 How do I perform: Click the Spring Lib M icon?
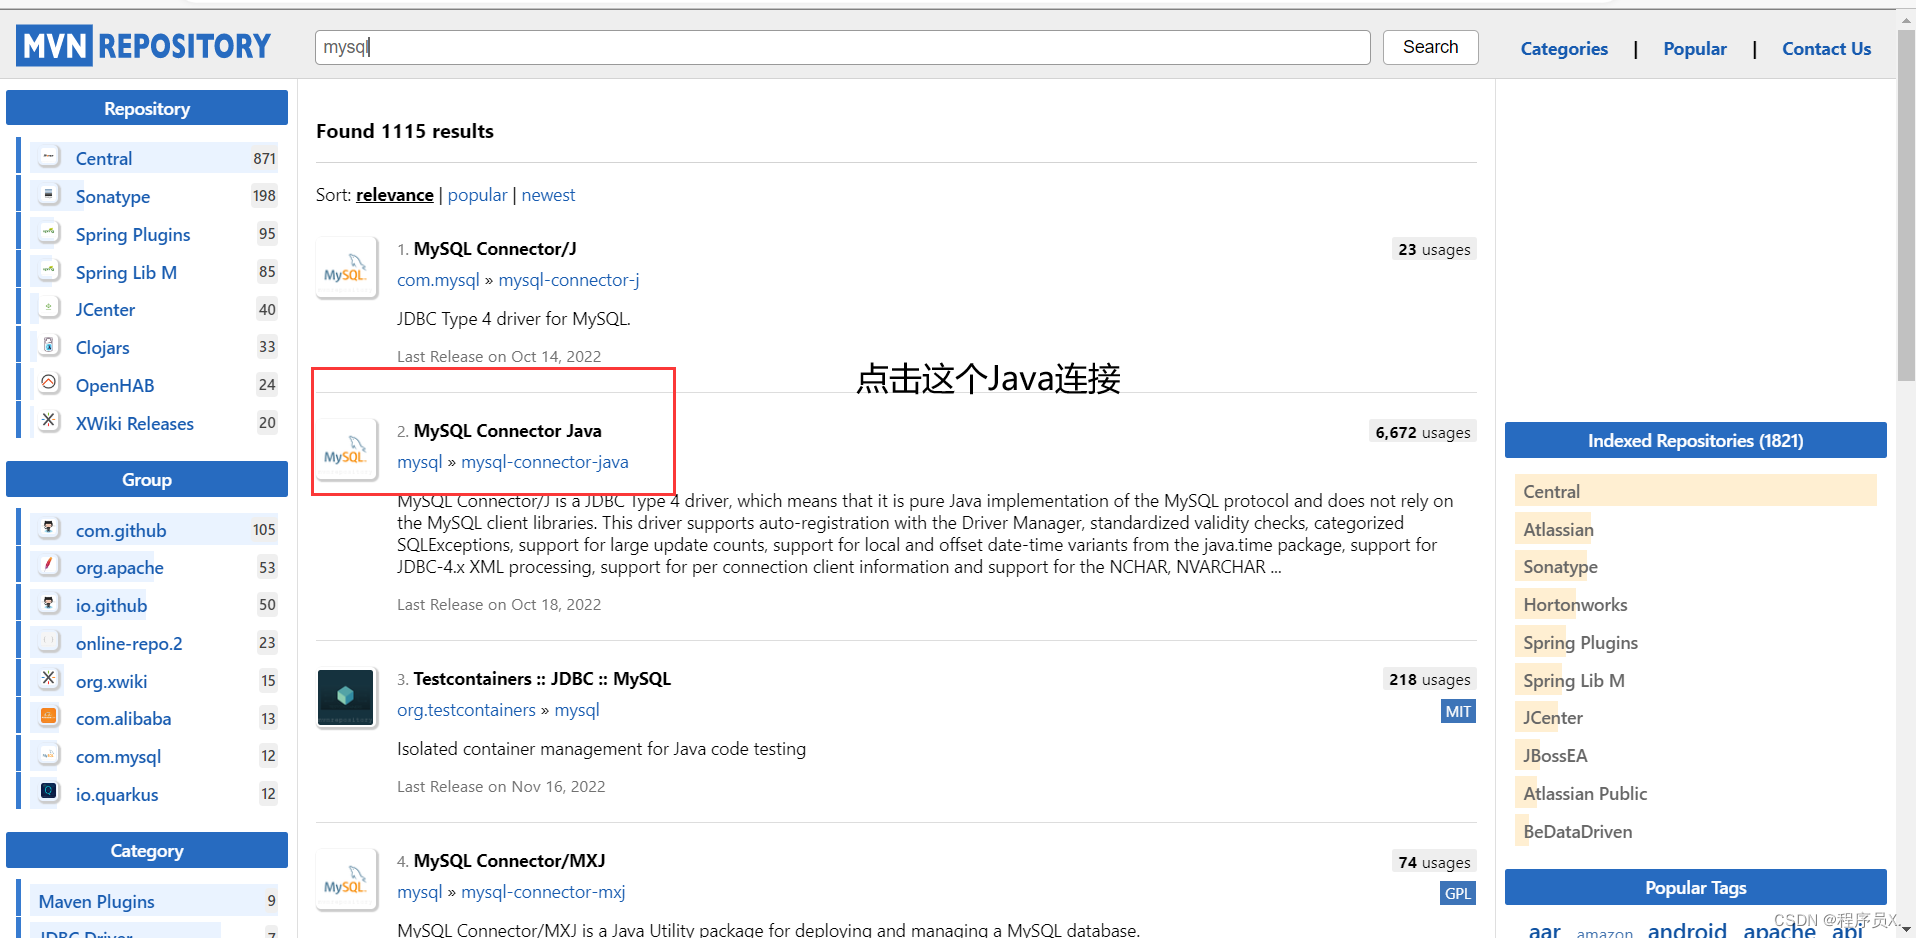49,271
